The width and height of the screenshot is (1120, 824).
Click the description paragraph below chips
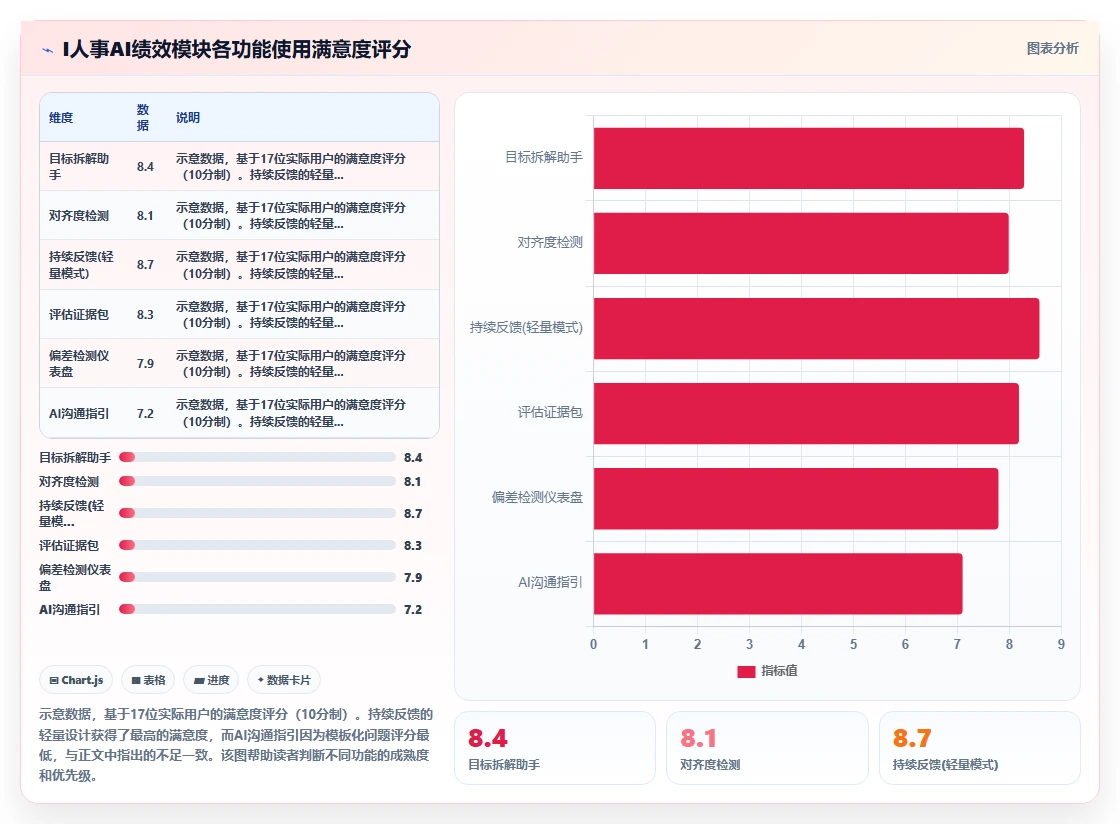pyautogui.click(x=236, y=745)
